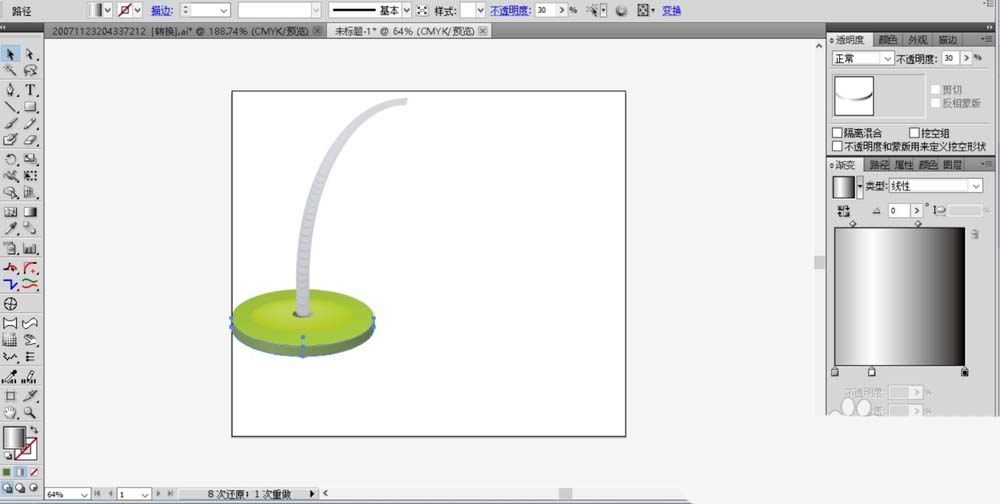The width and height of the screenshot is (1000, 504).
Task: Select the Rotate tool
Action: coord(10,159)
